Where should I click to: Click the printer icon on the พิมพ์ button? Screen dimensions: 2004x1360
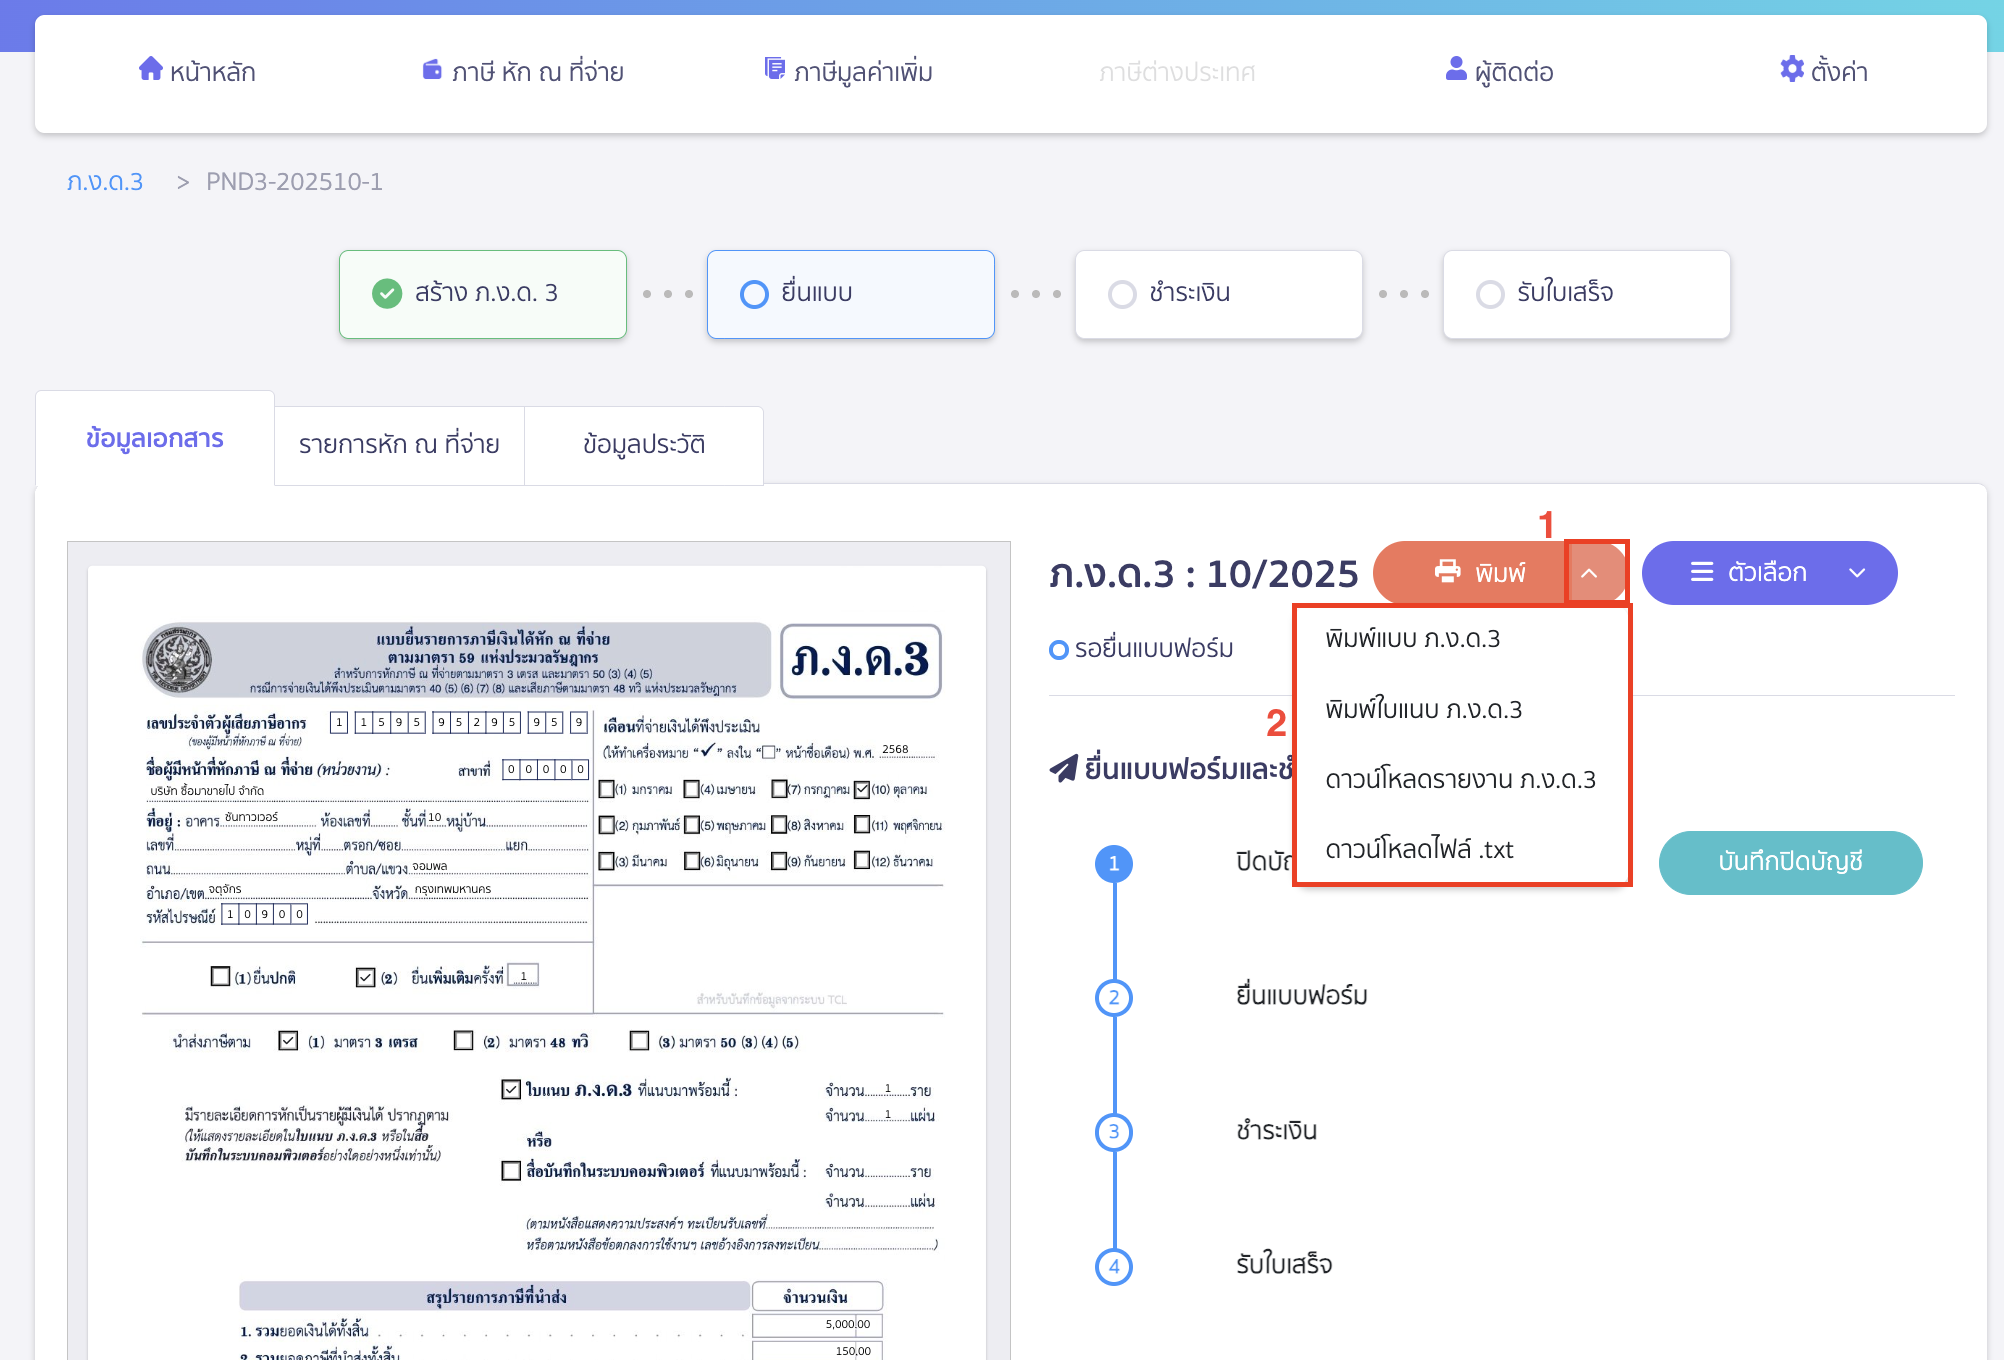pyautogui.click(x=1446, y=571)
